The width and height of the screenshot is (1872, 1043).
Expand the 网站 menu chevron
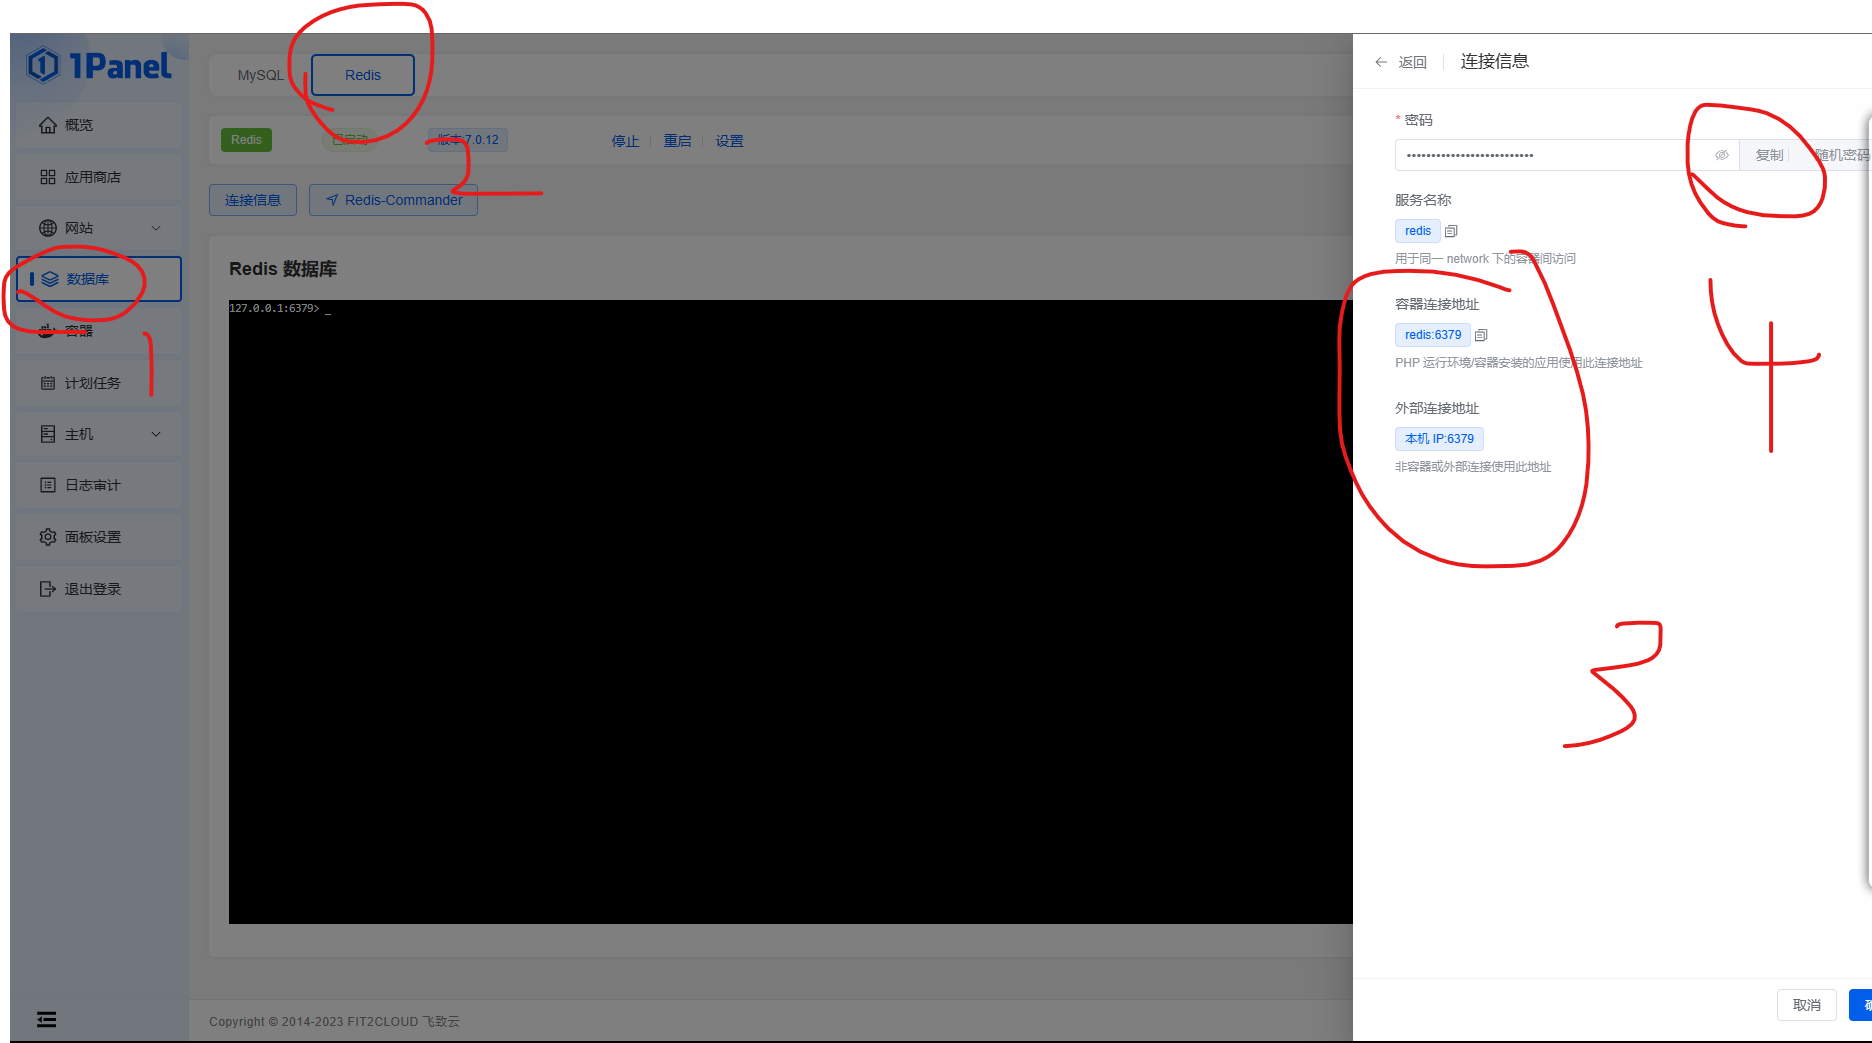coord(156,227)
